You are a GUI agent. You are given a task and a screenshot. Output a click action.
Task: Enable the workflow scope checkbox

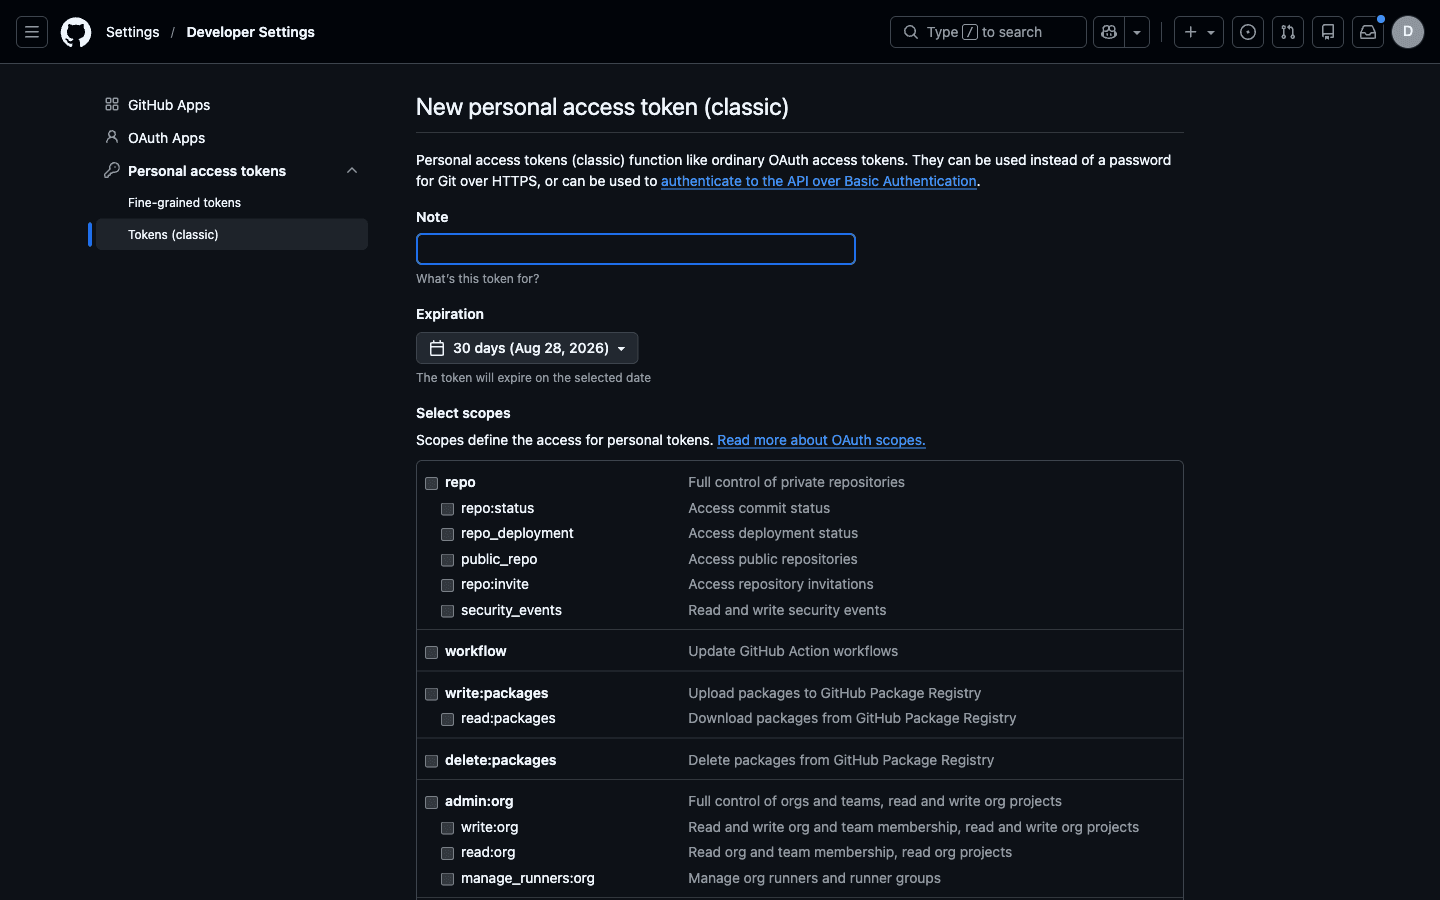432,652
